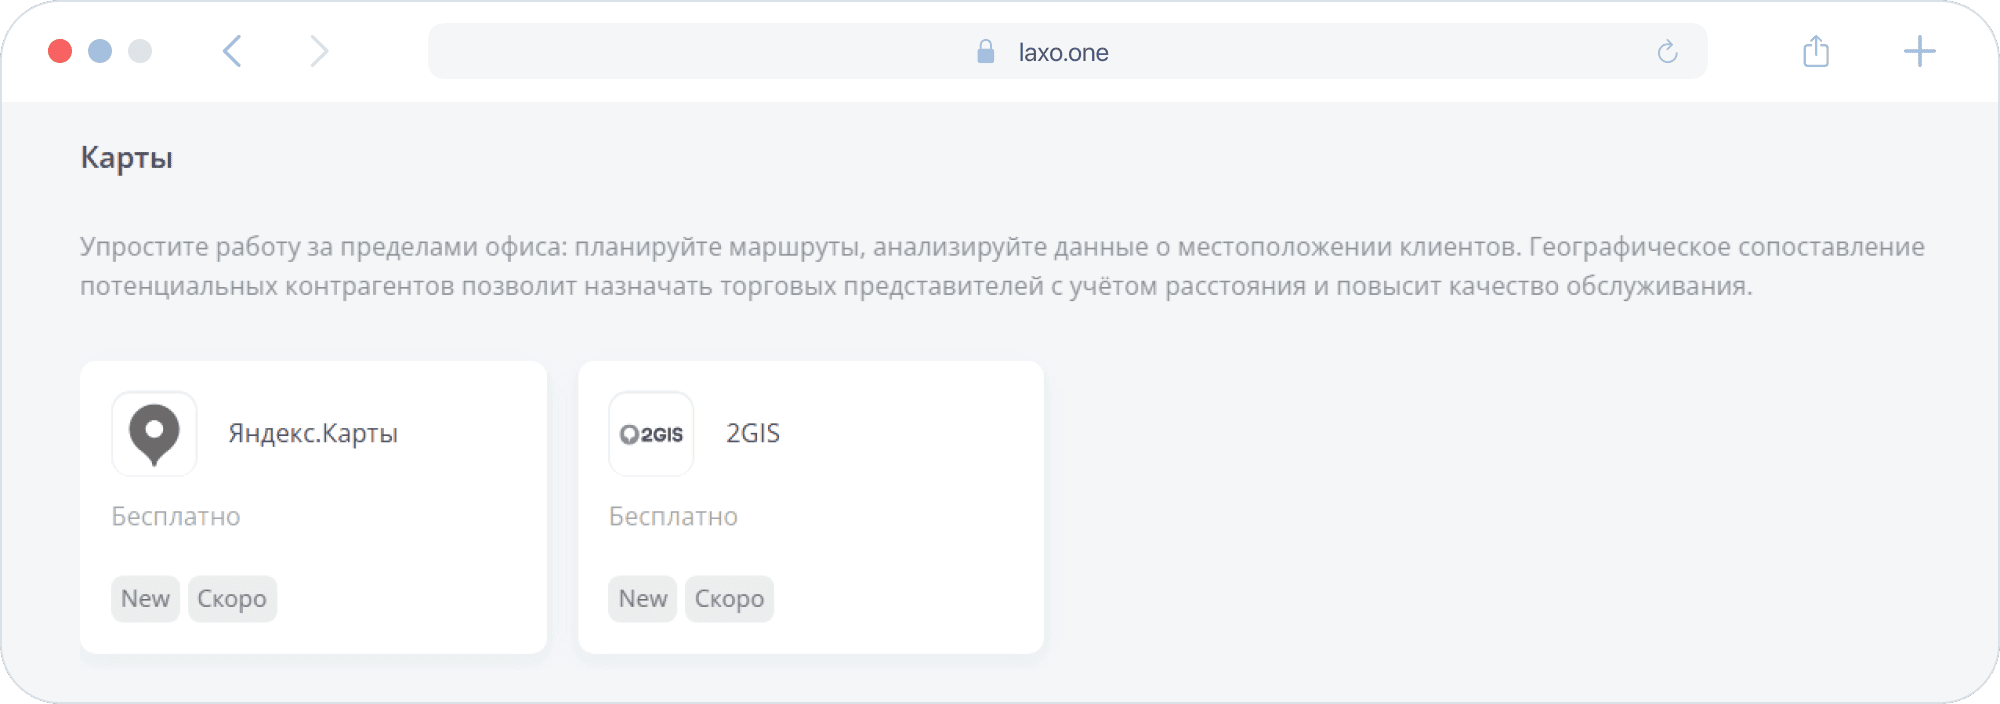The width and height of the screenshot is (2000, 704).
Task: Open the 2GIS integration title
Action: pyautogui.click(x=753, y=433)
